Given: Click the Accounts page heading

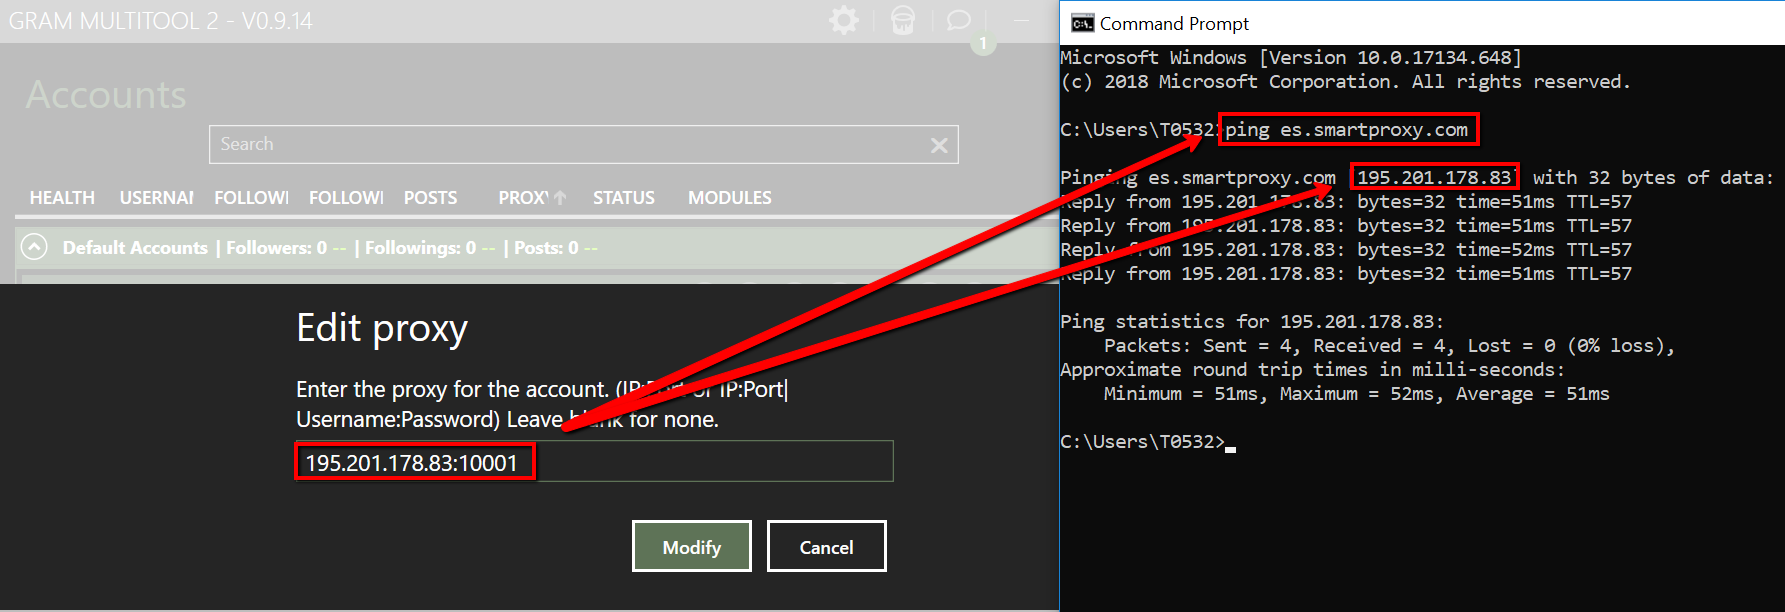Looking at the screenshot, I should coord(106,95).
